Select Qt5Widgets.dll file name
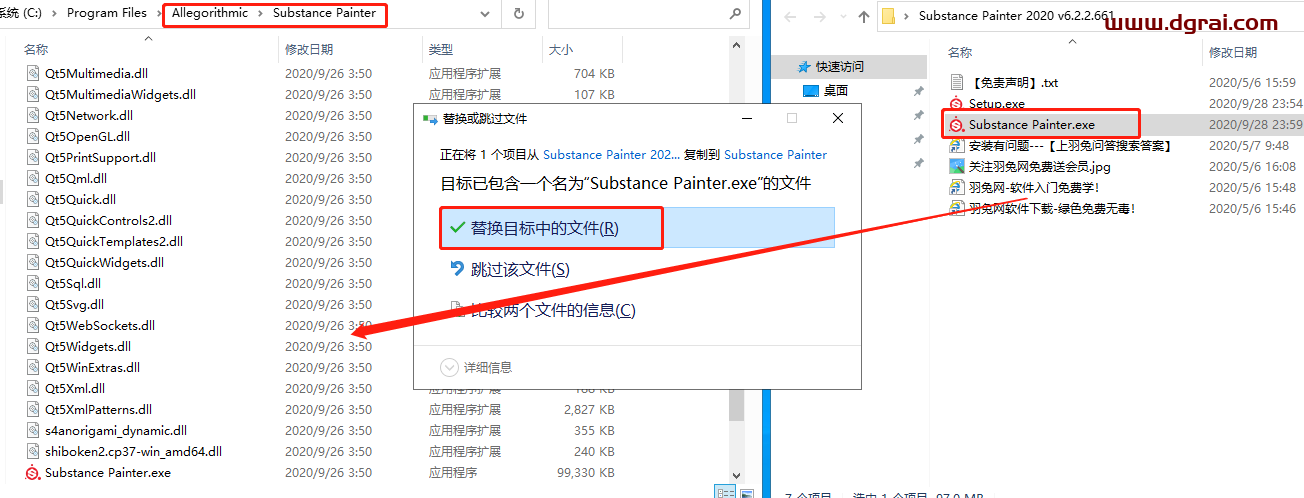The width and height of the screenshot is (1304, 498). click(x=88, y=347)
